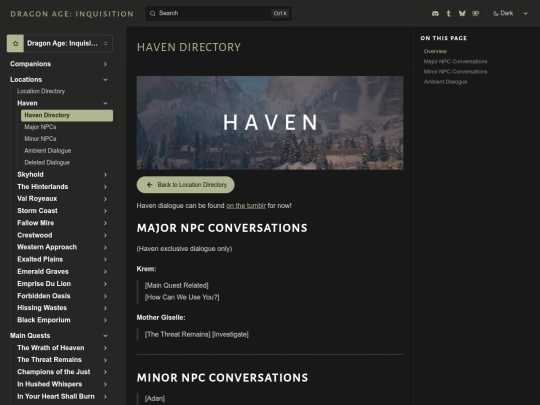Jump to Overview in page contents

435,51
